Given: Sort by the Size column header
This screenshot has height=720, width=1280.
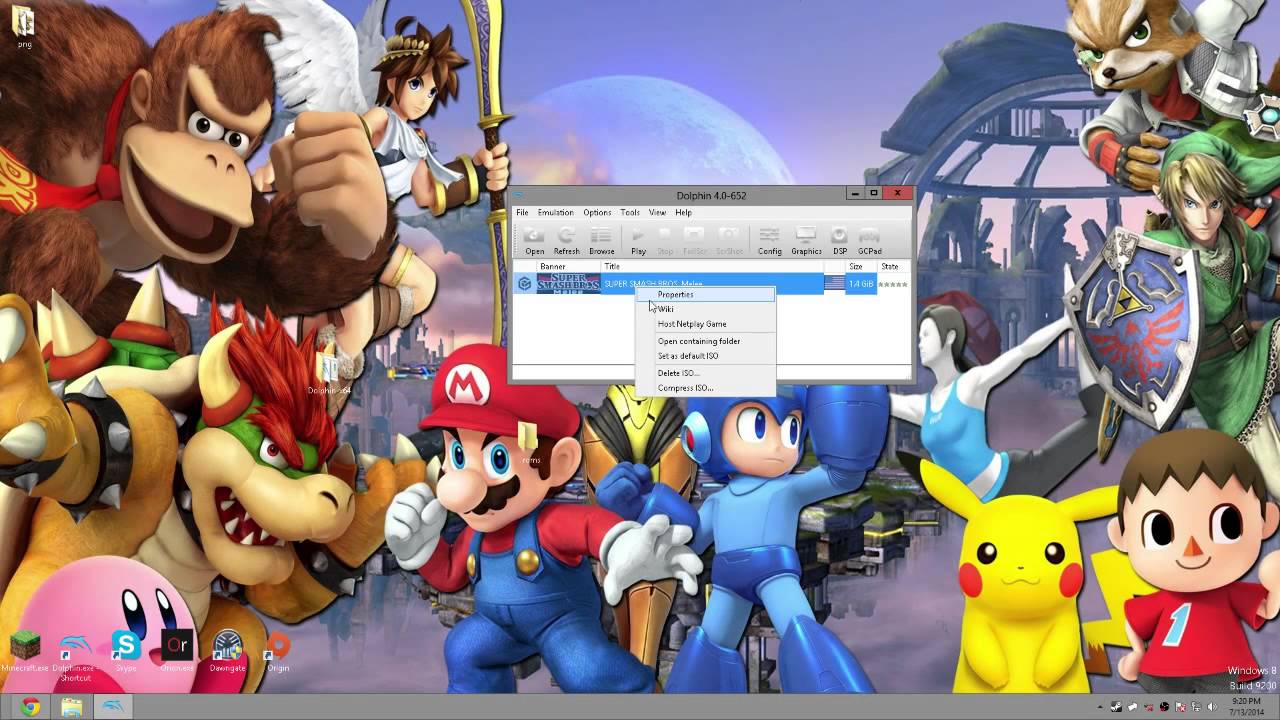Looking at the screenshot, I should coord(861,267).
